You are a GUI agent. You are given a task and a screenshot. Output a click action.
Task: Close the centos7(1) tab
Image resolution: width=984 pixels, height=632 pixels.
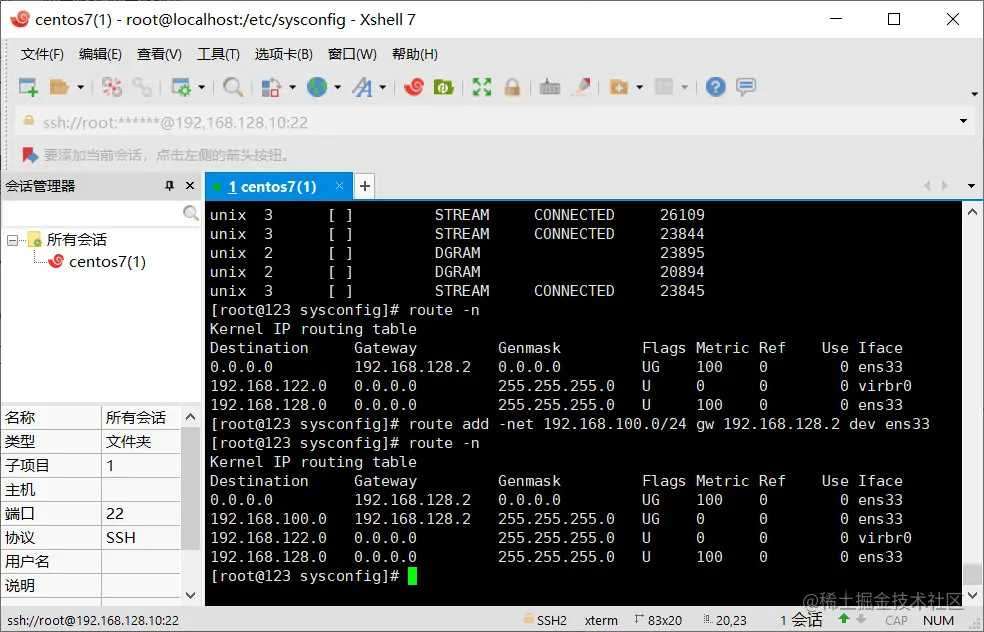click(340, 186)
